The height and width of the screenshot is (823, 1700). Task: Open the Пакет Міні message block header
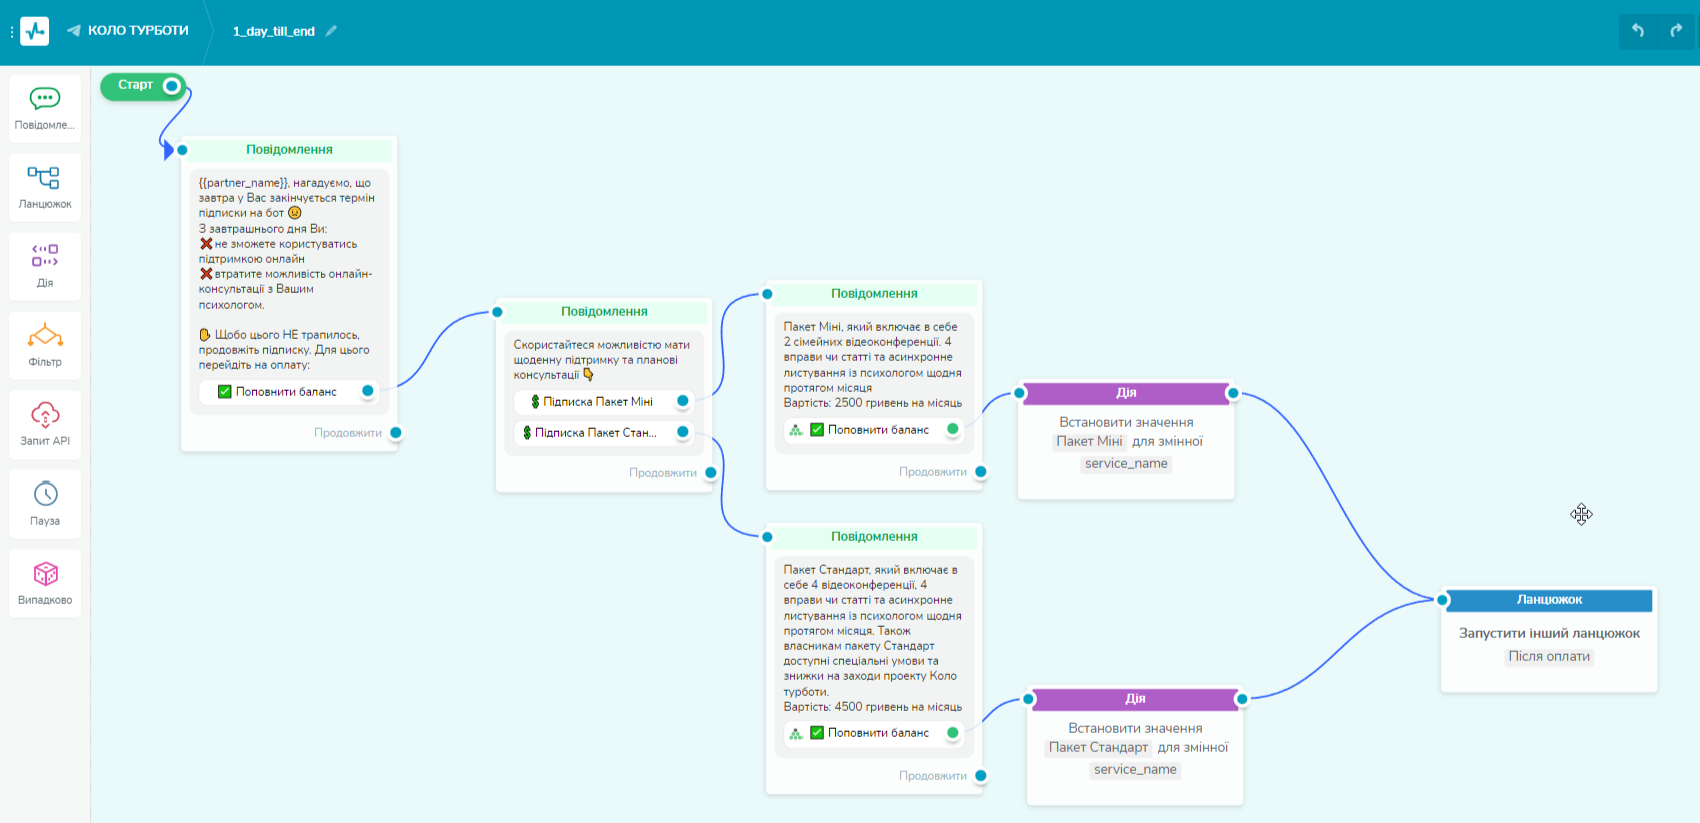875,294
